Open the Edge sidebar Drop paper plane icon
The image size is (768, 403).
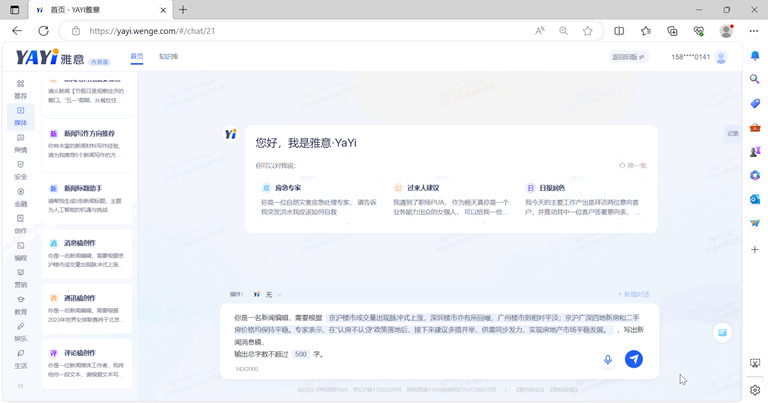(755, 223)
